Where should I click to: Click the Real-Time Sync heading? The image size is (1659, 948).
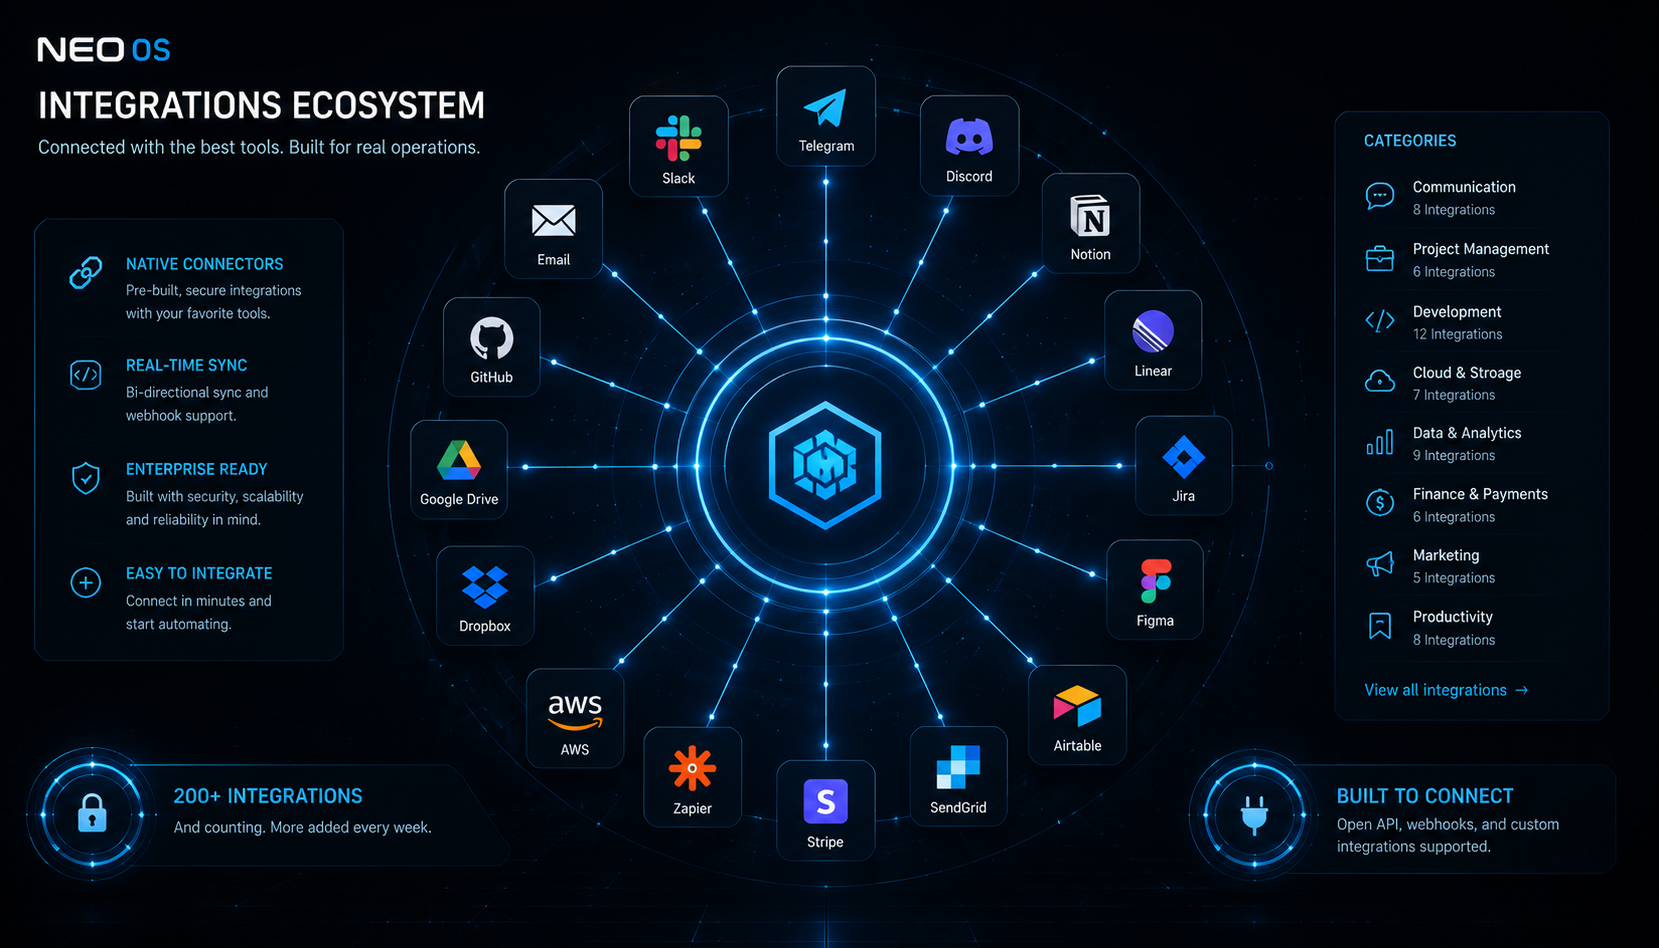(186, 365)
